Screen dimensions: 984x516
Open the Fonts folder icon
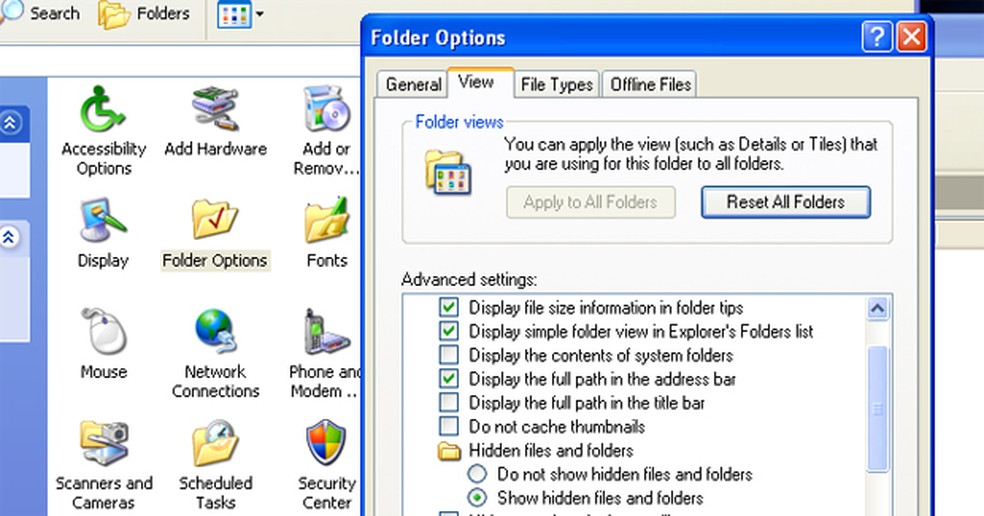tap(326, 220)
